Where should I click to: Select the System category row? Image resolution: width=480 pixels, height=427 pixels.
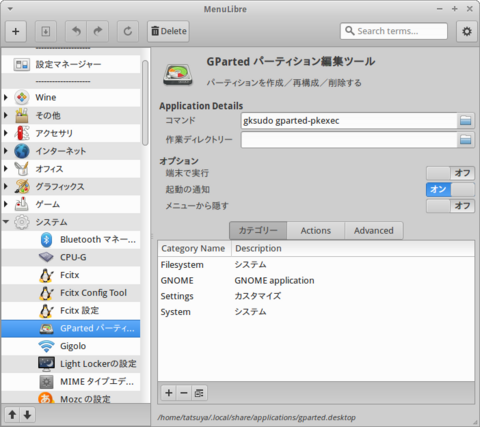tap(316, 312)
